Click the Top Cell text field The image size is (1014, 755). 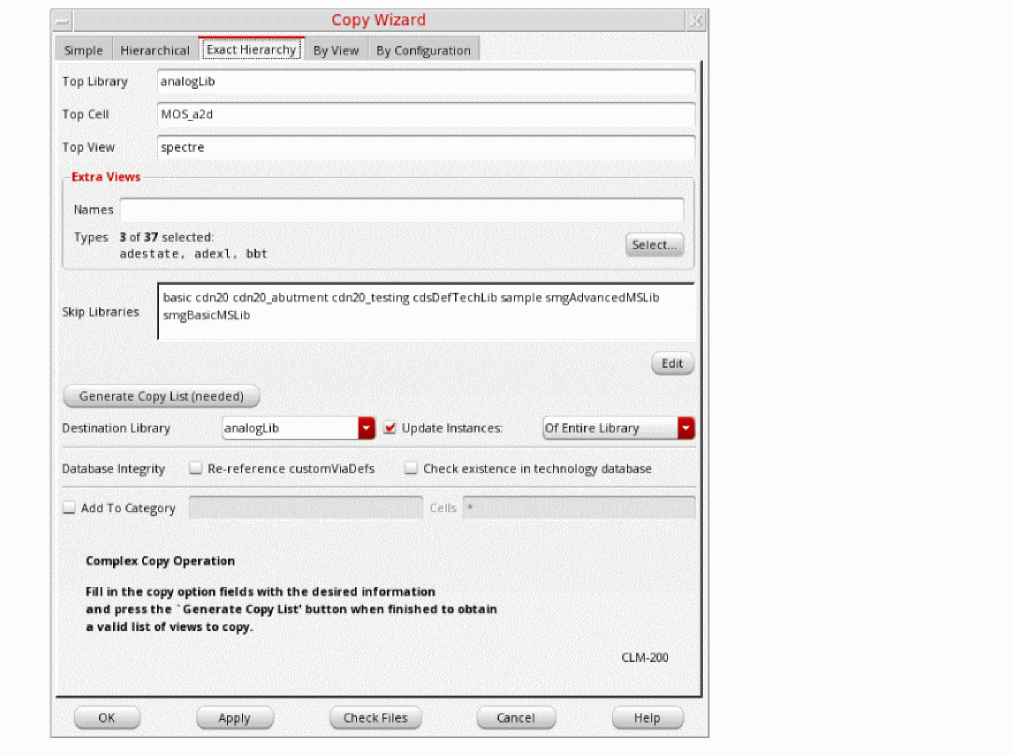pos(425,115)
